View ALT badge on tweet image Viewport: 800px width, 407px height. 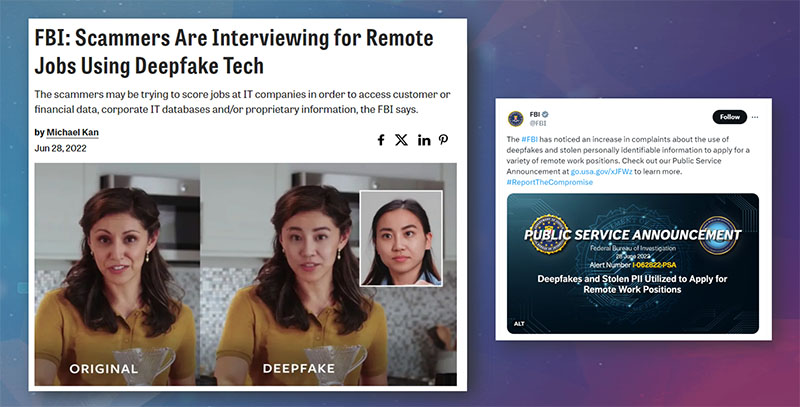click(519, 324)
